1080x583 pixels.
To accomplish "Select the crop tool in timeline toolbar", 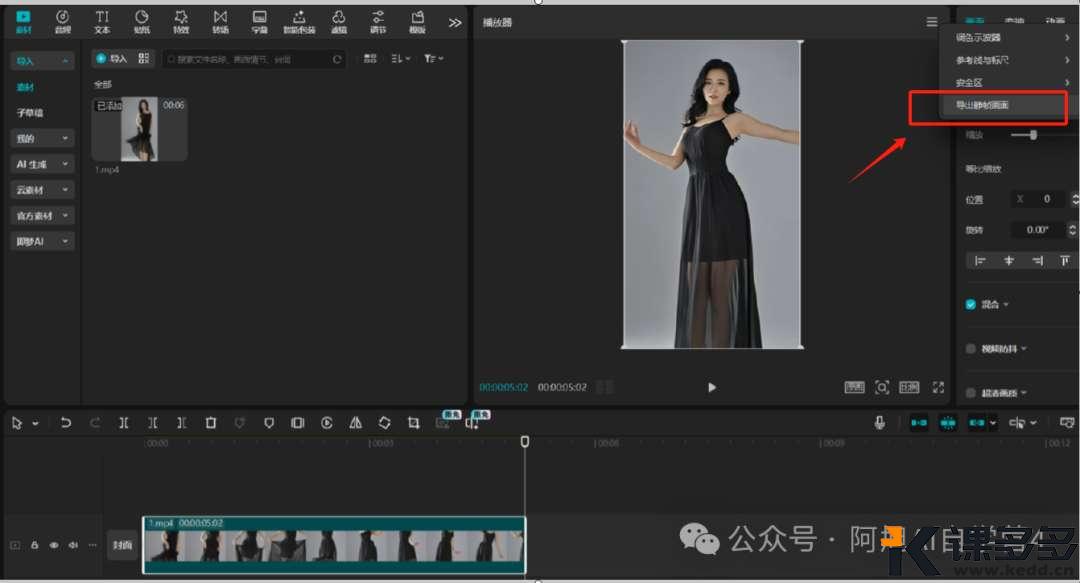I will [413, 423].
